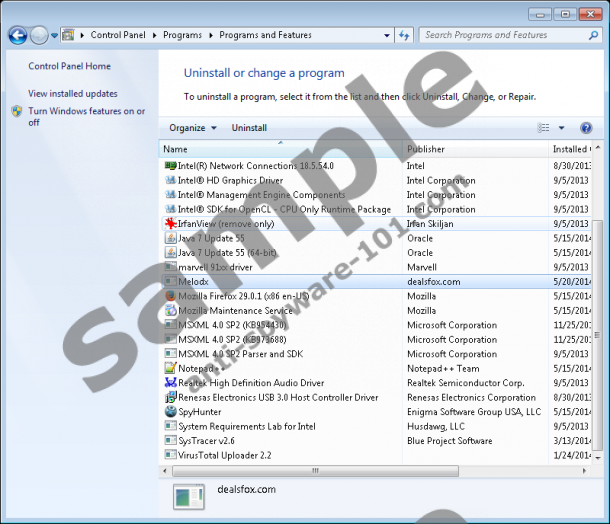Image resolution: width=610 pixels, height=524 pixels.
Task: Open the Organize dropdown menu
Action: tap(192, 128)
